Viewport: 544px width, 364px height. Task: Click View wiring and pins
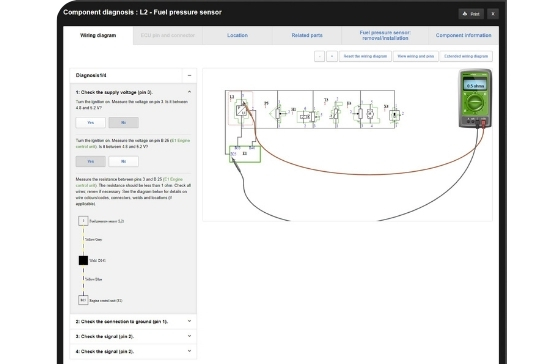416,56
